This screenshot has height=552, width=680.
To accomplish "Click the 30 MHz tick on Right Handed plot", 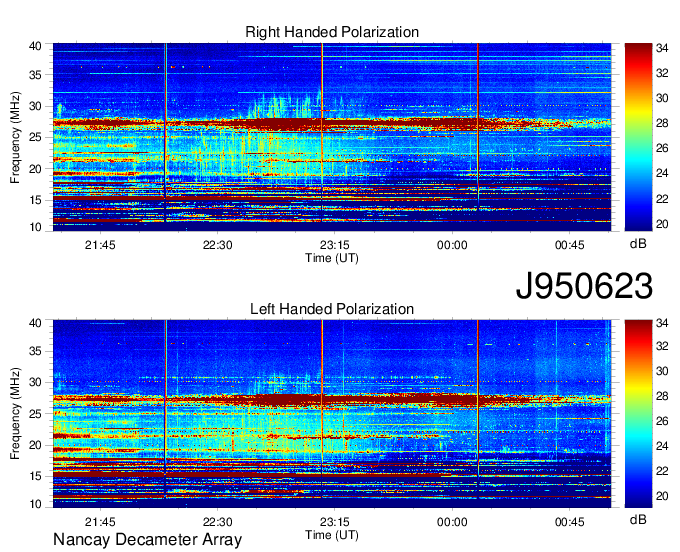I will click(x=36, y=106).
